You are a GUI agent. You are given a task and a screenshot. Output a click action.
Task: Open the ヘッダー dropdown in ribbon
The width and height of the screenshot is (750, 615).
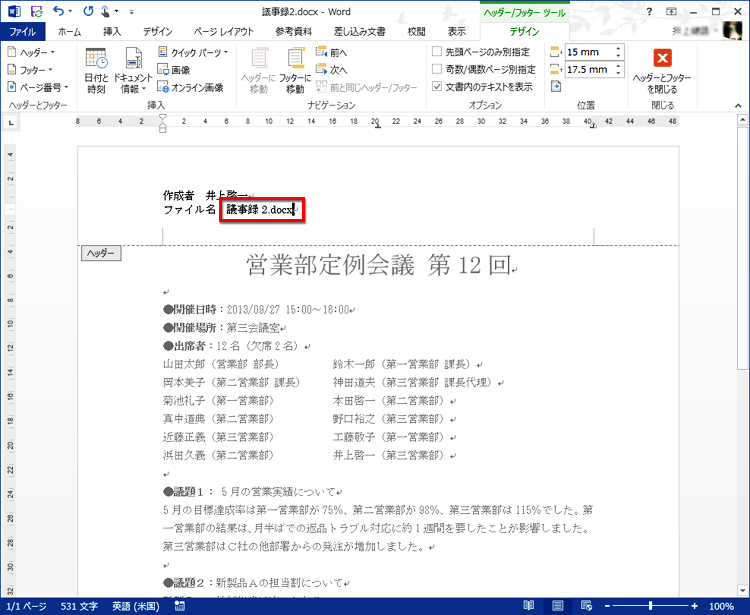[x=32, y=52]
